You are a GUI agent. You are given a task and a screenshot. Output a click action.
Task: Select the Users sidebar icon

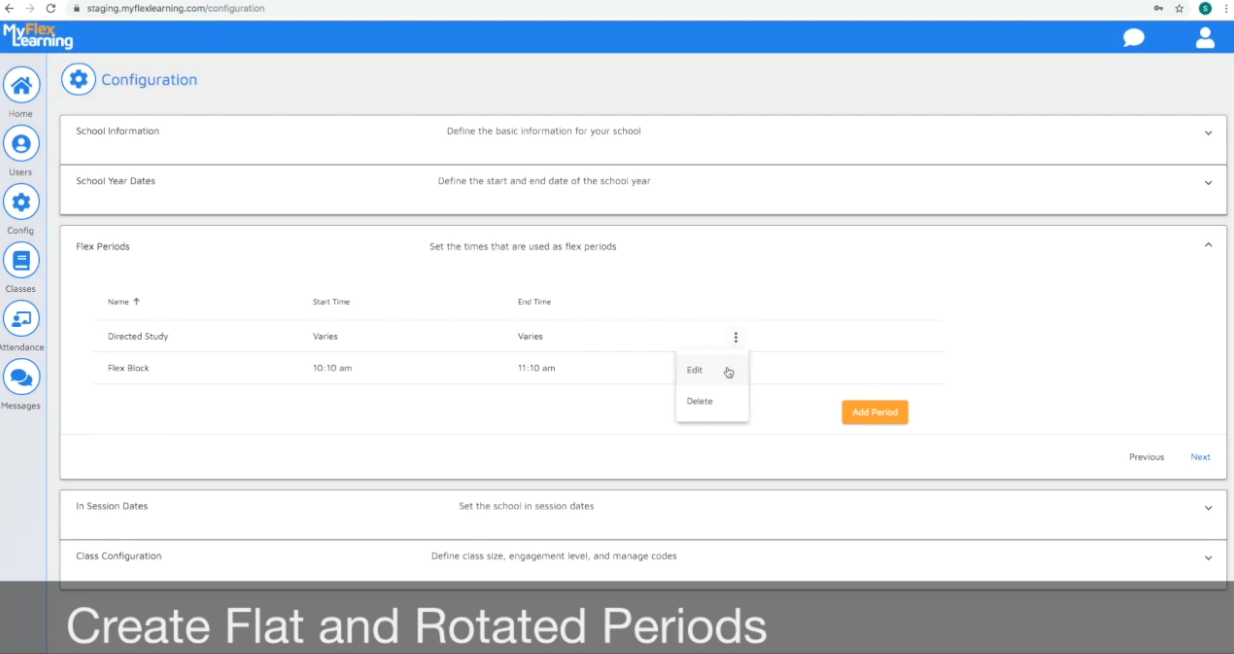(21, 143)
